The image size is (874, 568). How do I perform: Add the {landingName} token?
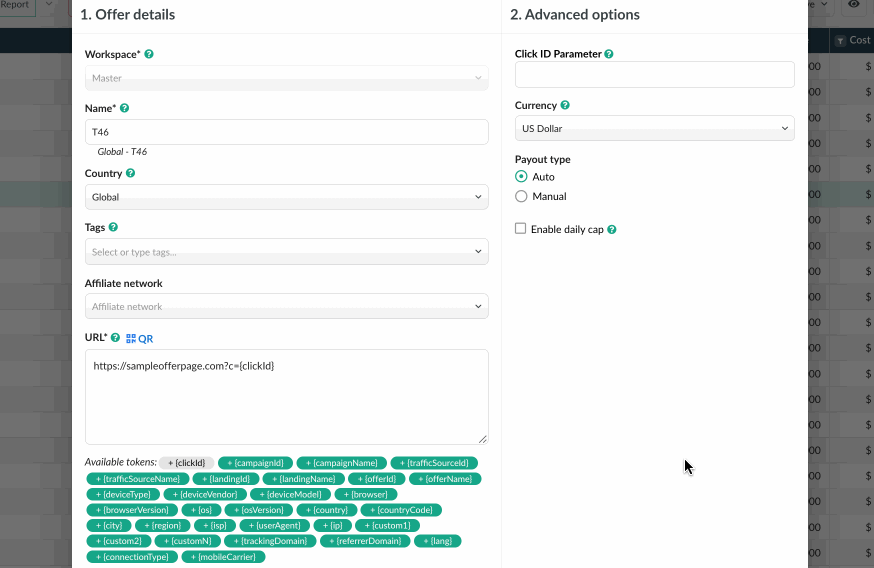(303, 479)
